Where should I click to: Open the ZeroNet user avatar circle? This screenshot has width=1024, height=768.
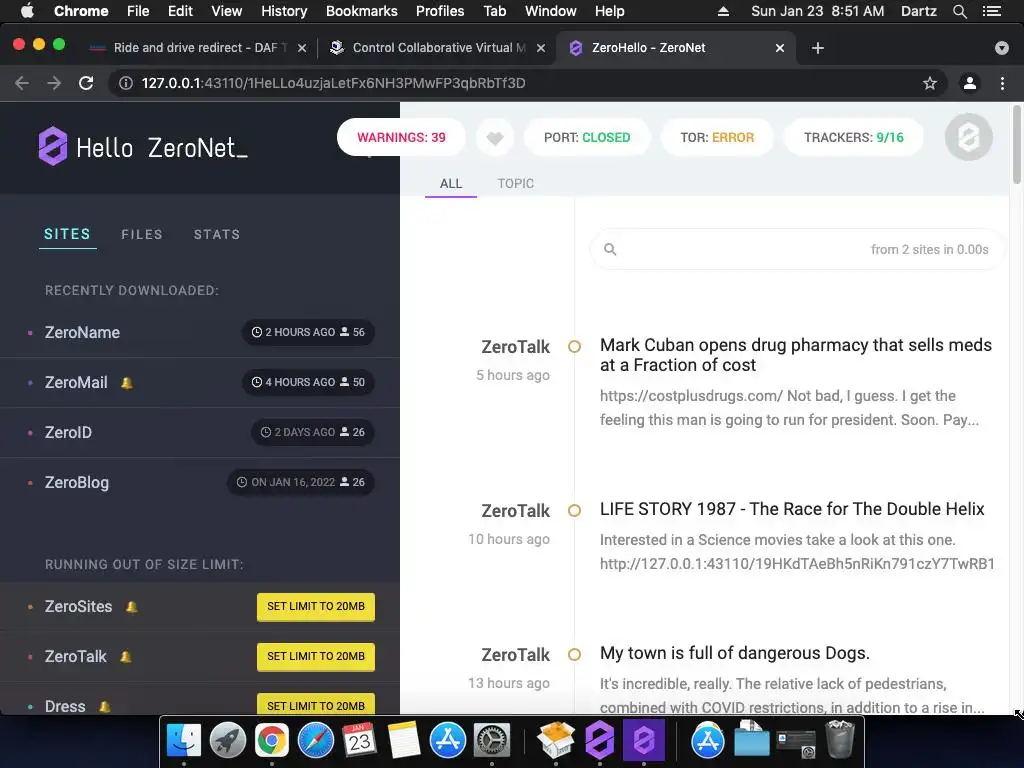(968, 137)
